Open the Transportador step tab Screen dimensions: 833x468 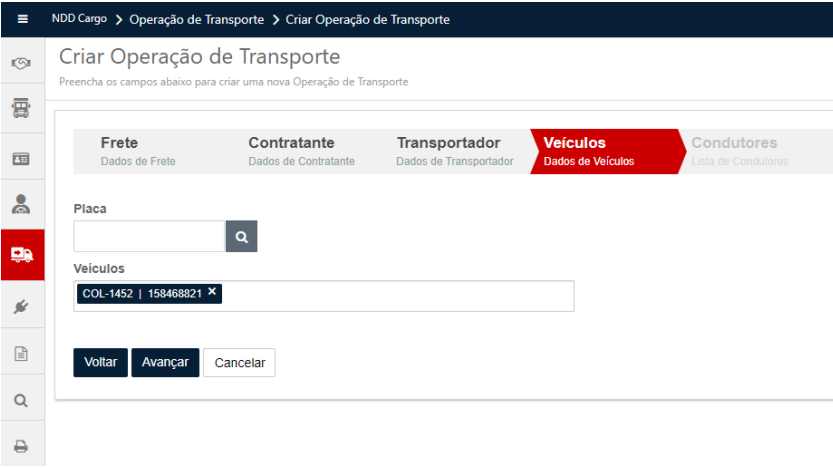tap(454, 151)
